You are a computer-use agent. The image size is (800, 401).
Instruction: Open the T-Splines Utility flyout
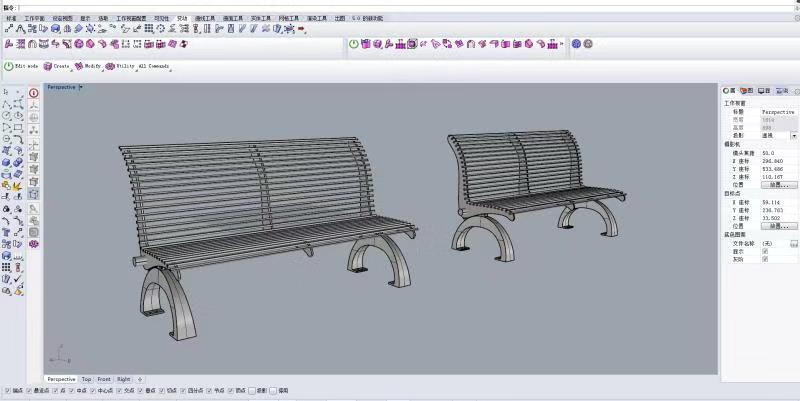pyautogui.click(x=120, y=66)
